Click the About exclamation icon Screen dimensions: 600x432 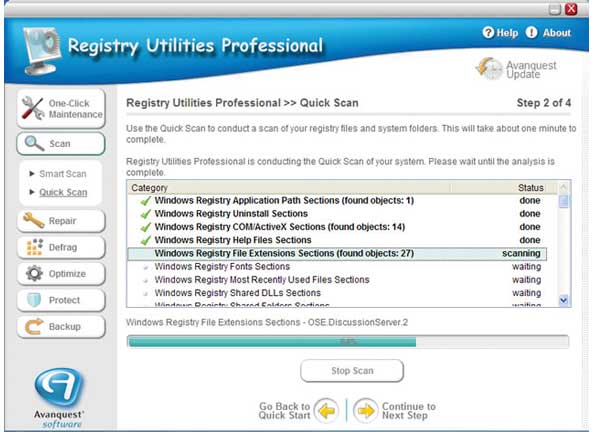(x=532, y=33)
